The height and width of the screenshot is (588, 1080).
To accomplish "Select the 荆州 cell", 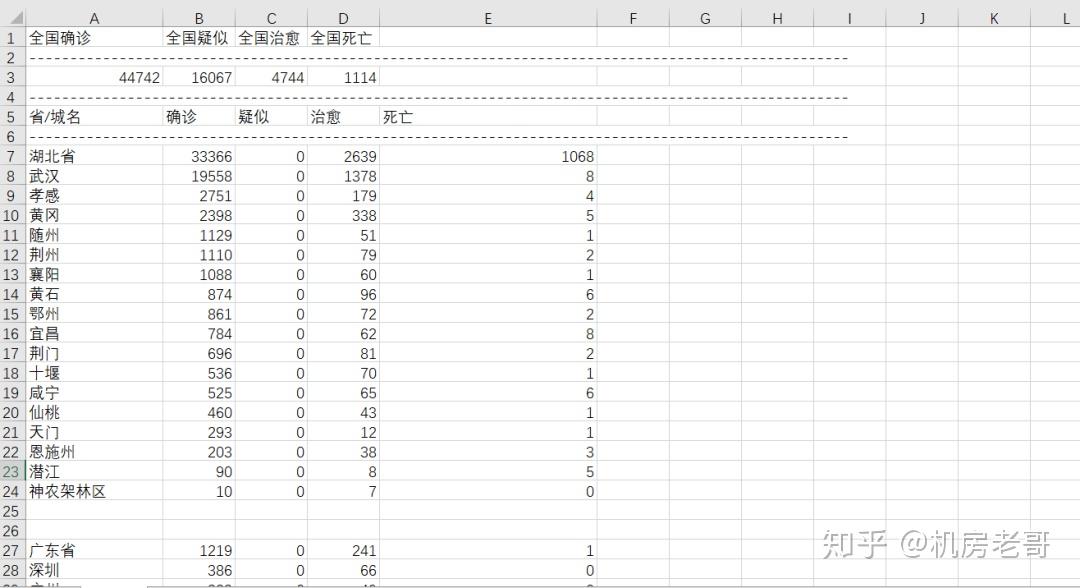I will pyautogui.click(x=94, y=255).
